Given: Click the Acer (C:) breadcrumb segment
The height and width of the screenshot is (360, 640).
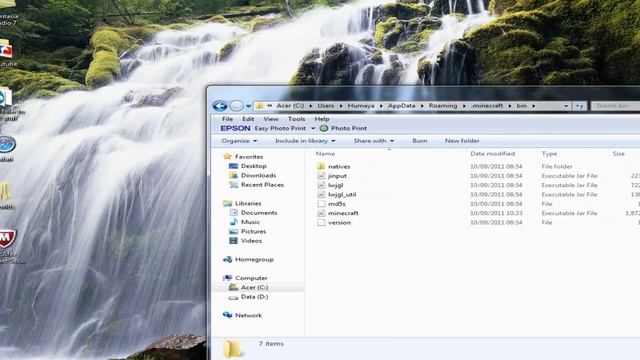Looking at the screenshot, I should [x=290, y=106].
